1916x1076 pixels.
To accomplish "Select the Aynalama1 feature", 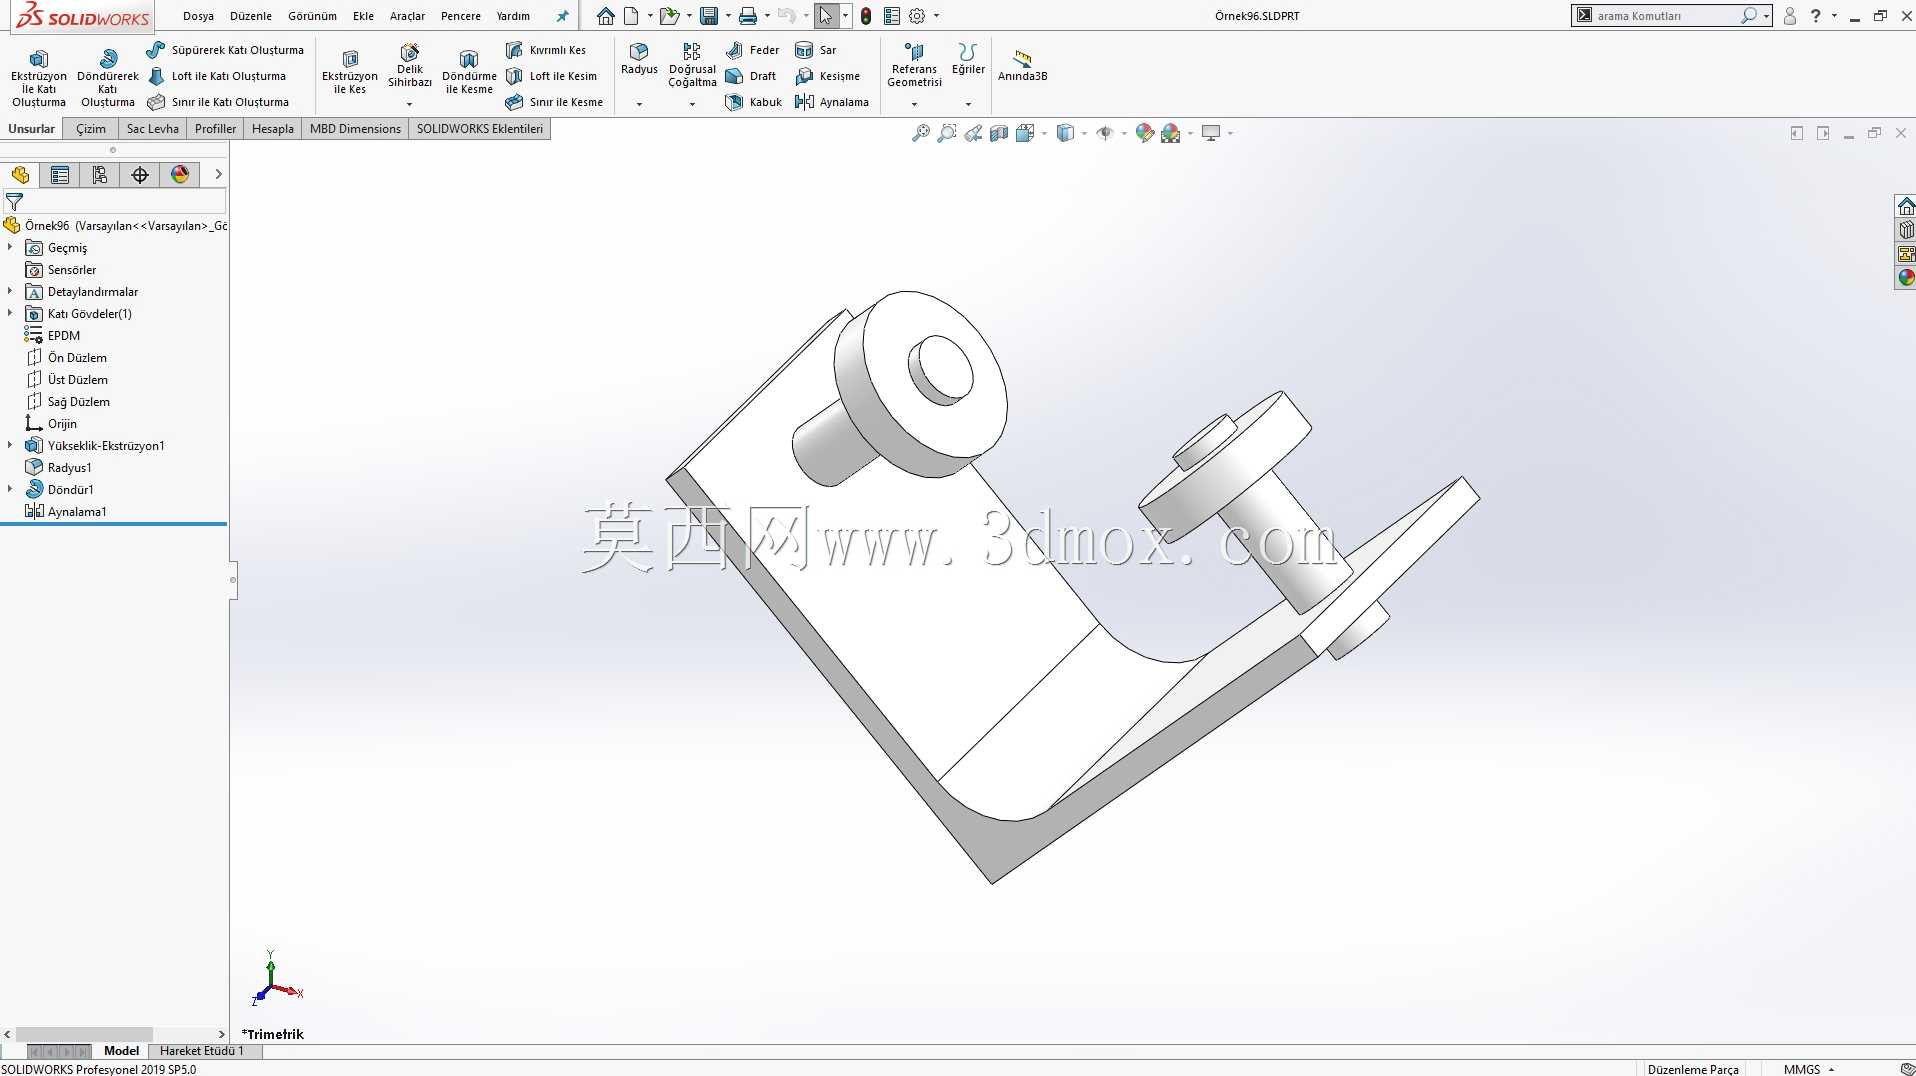I will point(66,512).
